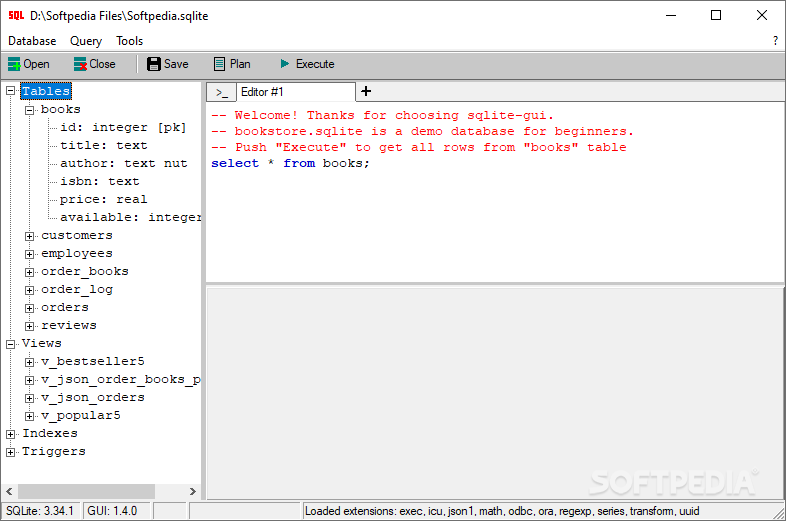786x521 pixels.
Task: Select the 'author: text' column row
Action: coord(124,163)
